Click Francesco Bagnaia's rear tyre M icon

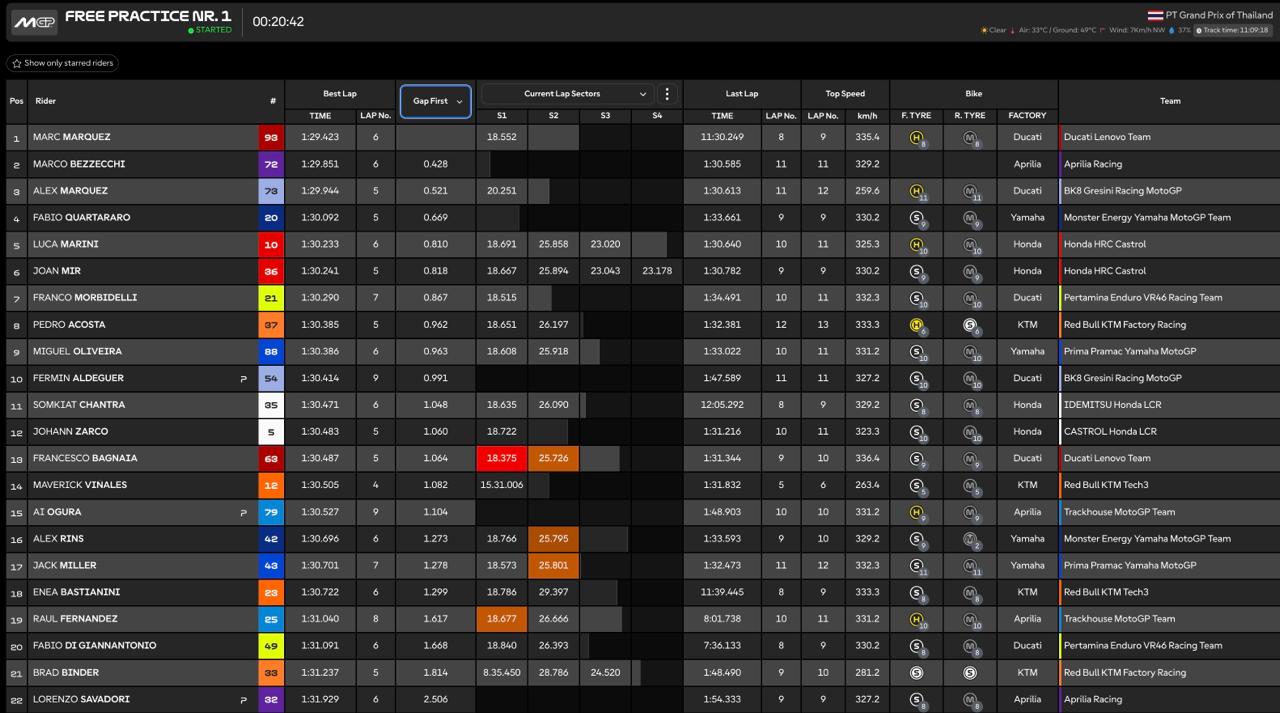point(969,459)
